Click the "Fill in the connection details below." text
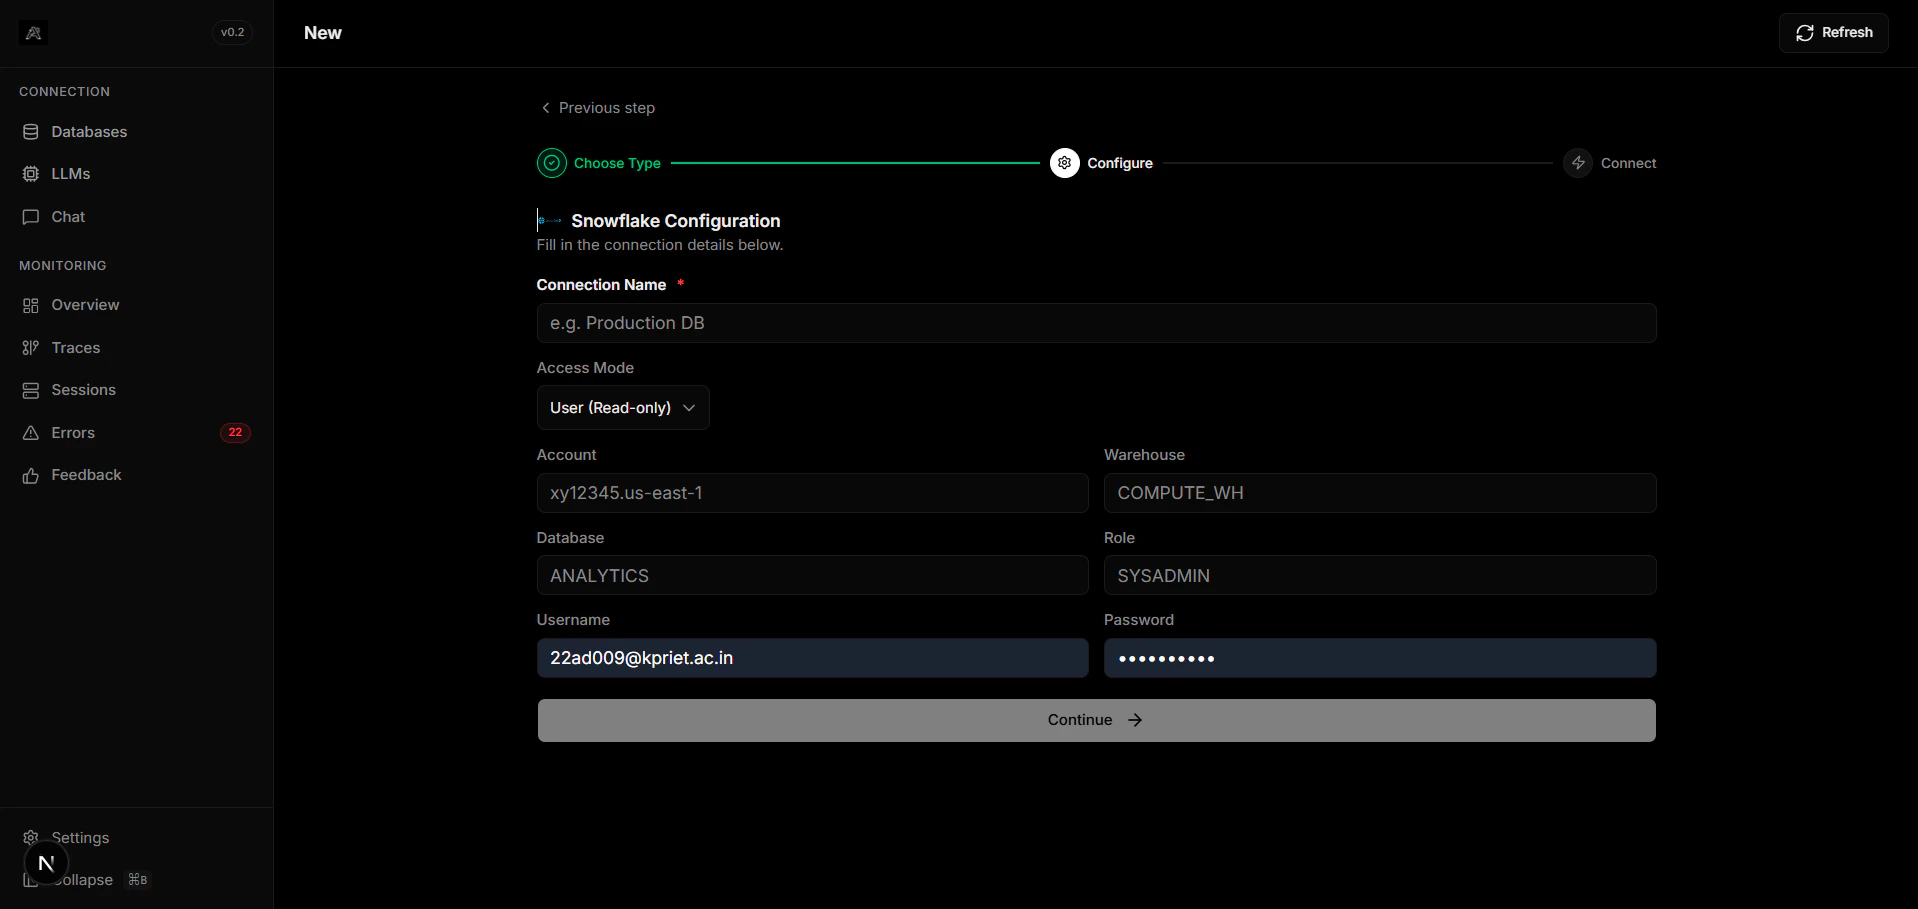Screen dimensions: 1918x909 click(660, 245)
